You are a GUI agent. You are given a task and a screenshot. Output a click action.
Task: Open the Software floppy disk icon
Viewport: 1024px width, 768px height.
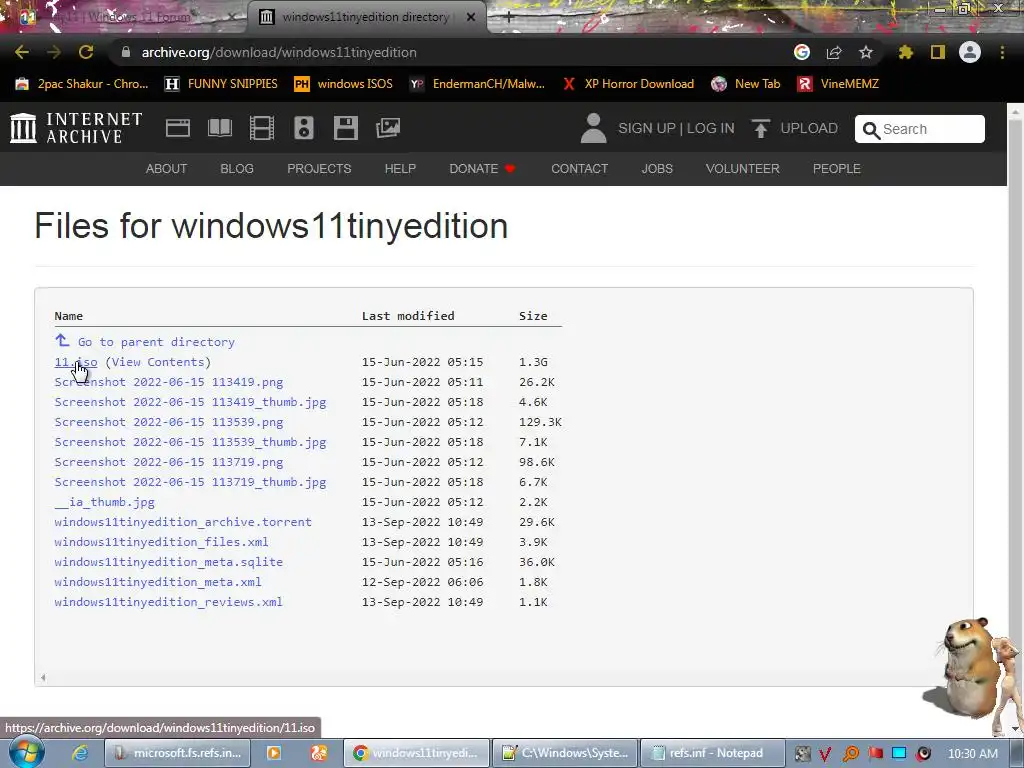pyautogui.click(x=345, y=128)
